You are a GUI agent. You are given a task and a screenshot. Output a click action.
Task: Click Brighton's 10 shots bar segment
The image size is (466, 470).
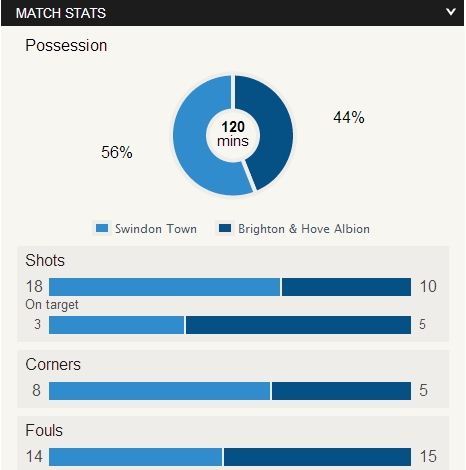346,287
